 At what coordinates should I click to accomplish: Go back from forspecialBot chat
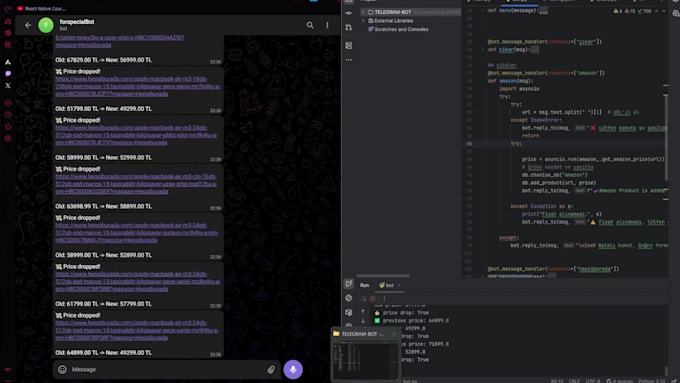[28, 25]
